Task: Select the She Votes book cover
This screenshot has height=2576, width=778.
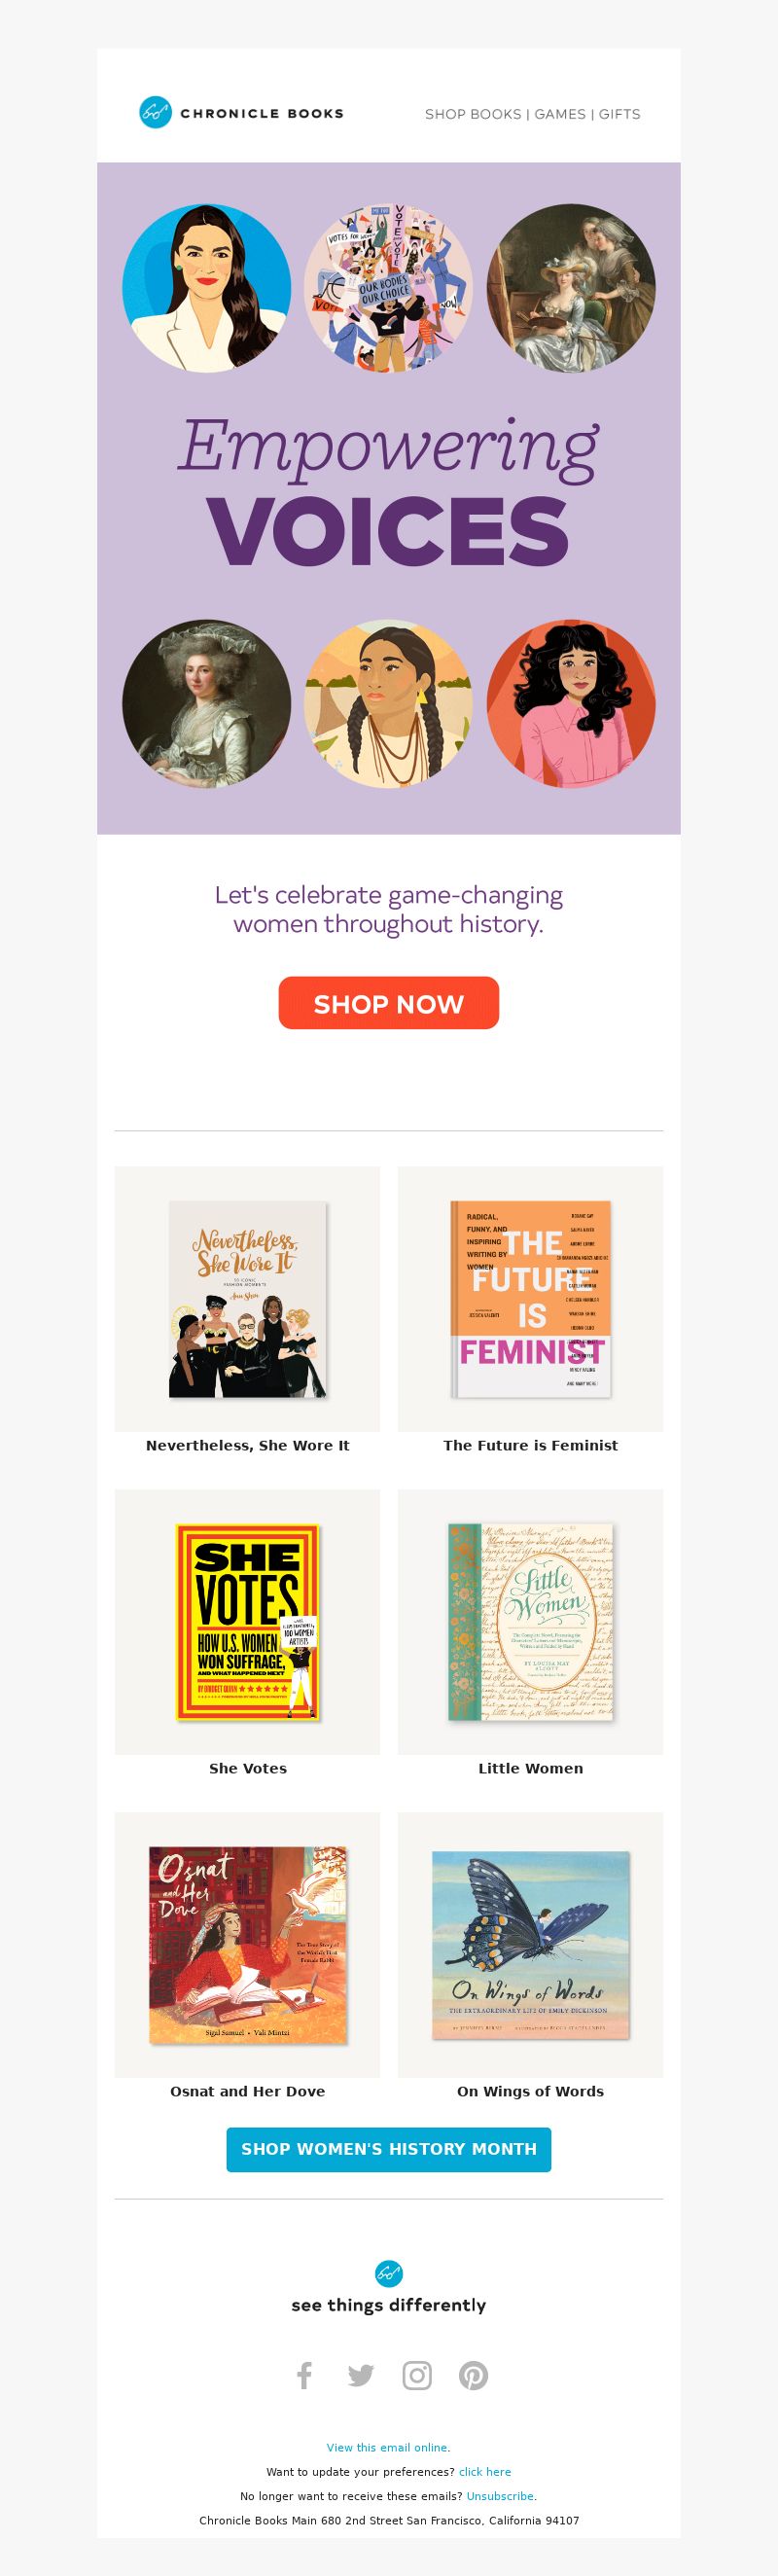Action: pos(248,1622)
